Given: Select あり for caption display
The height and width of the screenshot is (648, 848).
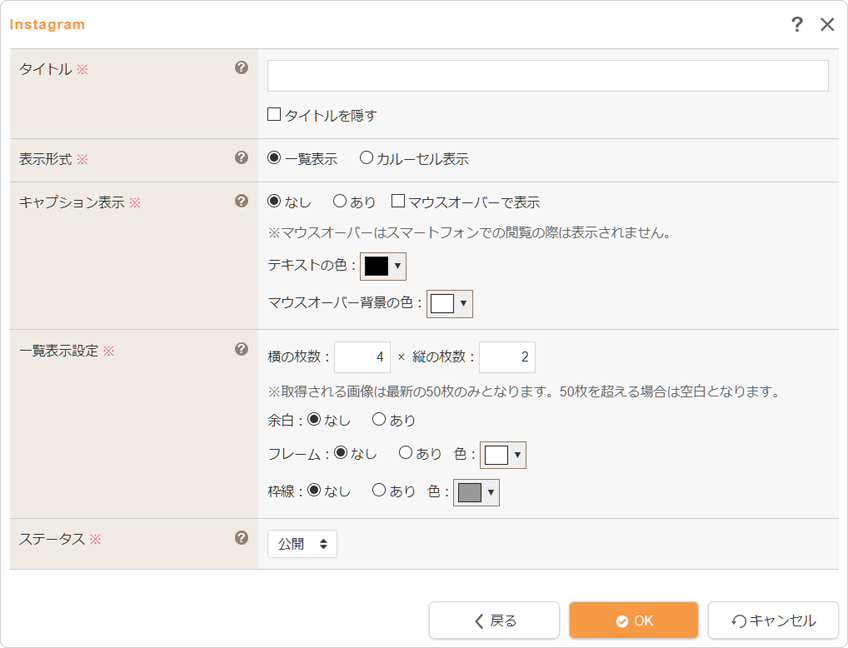Looking at the screenshot, I should [340, 201].
